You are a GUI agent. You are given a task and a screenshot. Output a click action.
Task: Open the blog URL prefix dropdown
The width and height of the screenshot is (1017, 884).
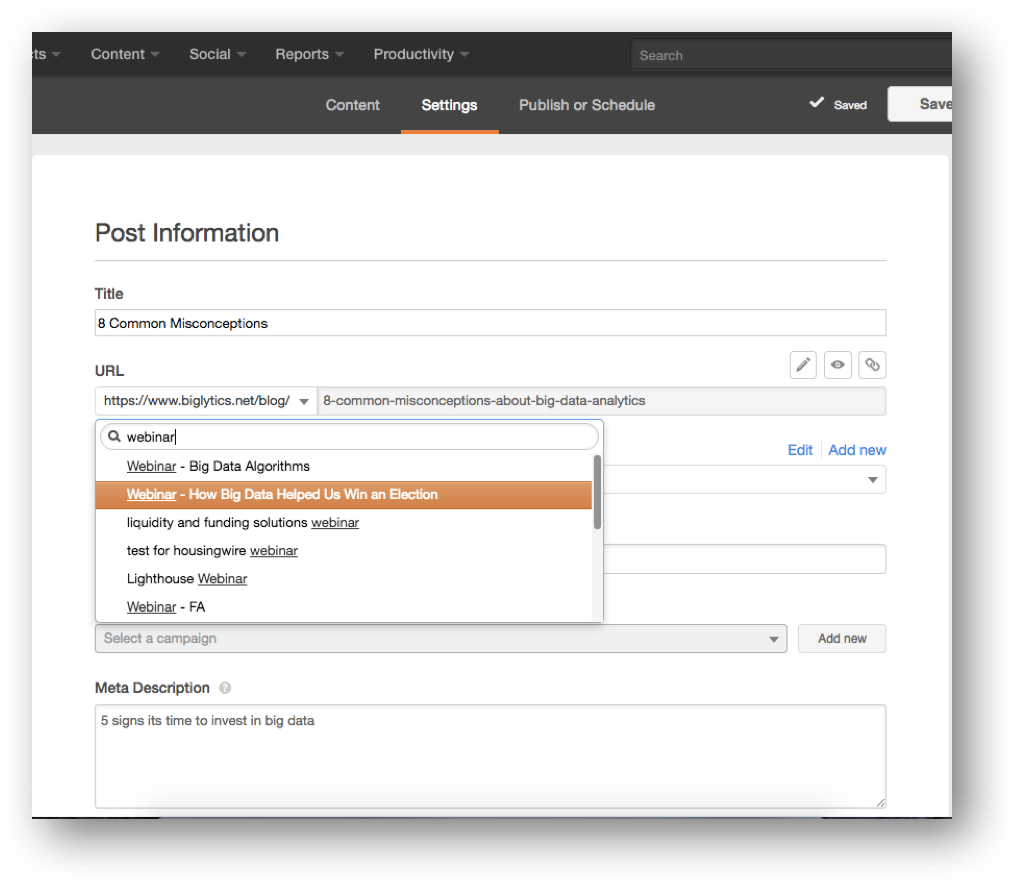(305, 400)
